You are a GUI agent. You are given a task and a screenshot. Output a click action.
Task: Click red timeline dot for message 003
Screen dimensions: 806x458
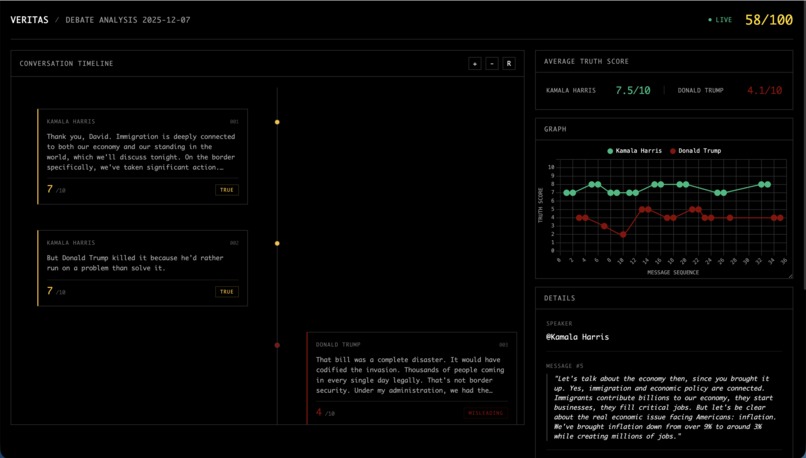[277, 345]
